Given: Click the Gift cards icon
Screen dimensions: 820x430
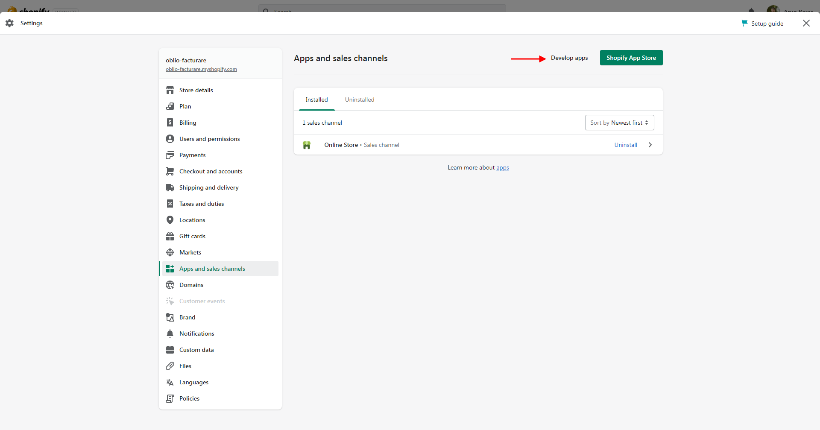Looking at the screenshot, I should 170,236.
